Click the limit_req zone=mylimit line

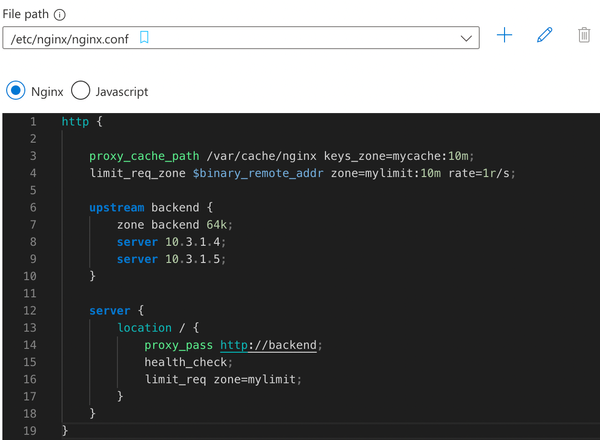[x=223, y=380]
